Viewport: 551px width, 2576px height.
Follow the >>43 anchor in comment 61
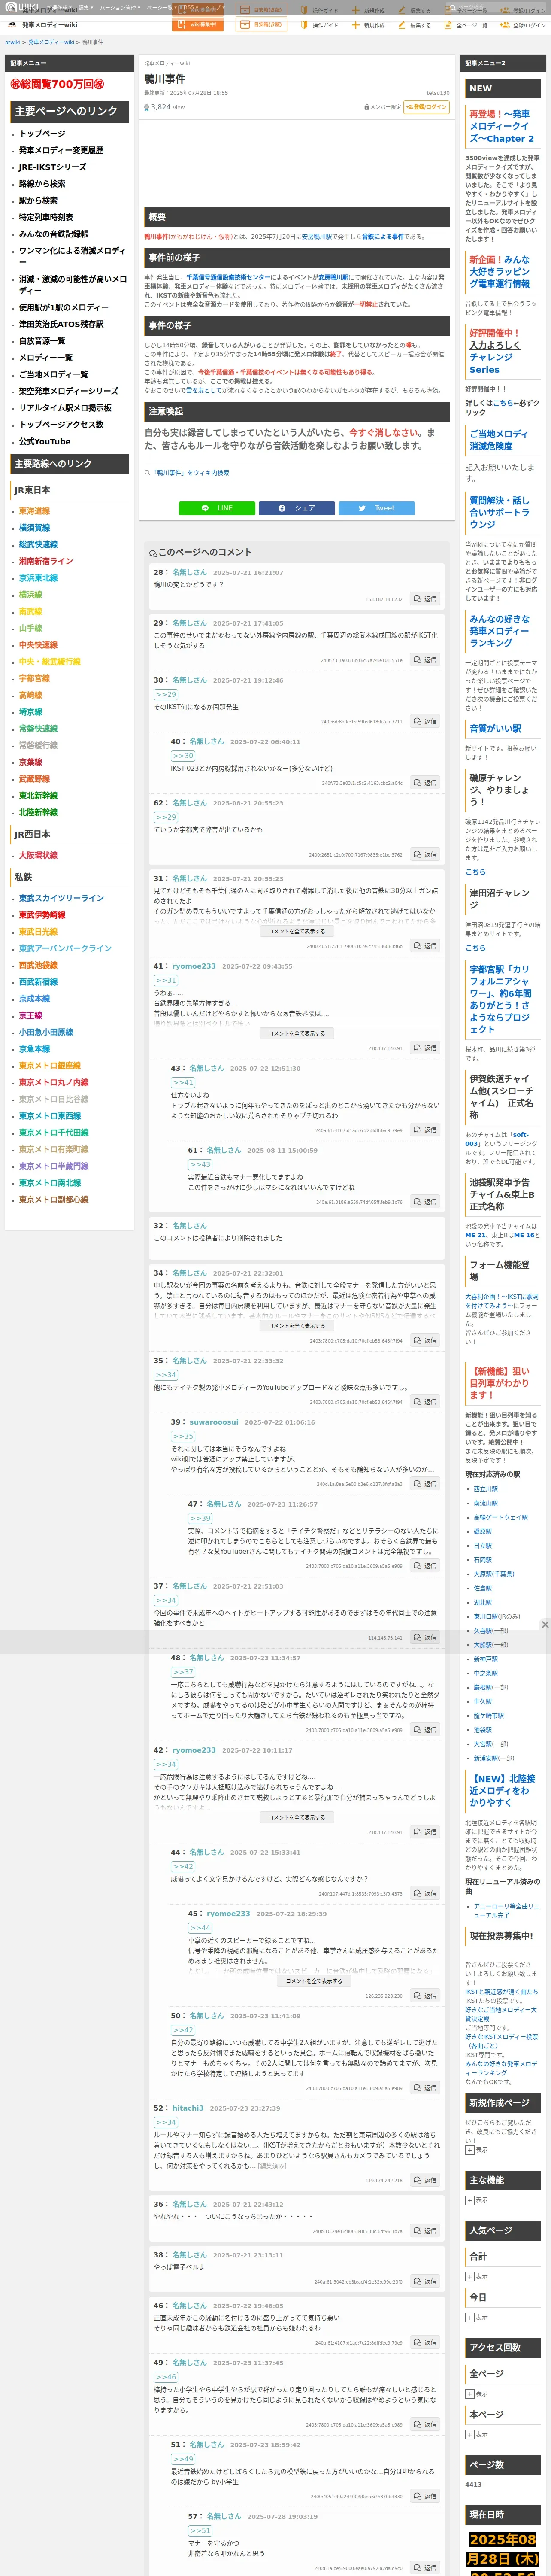200,1164
